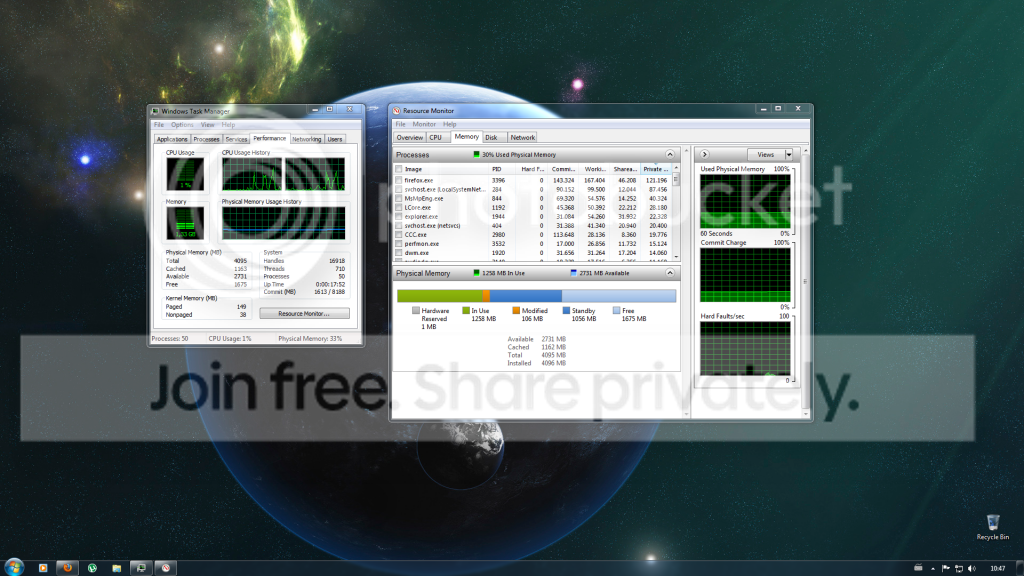This screenshot has height=576, width=1024.
Task: Click the green In Use memory bar segment
Action: (x=440, y=296)
